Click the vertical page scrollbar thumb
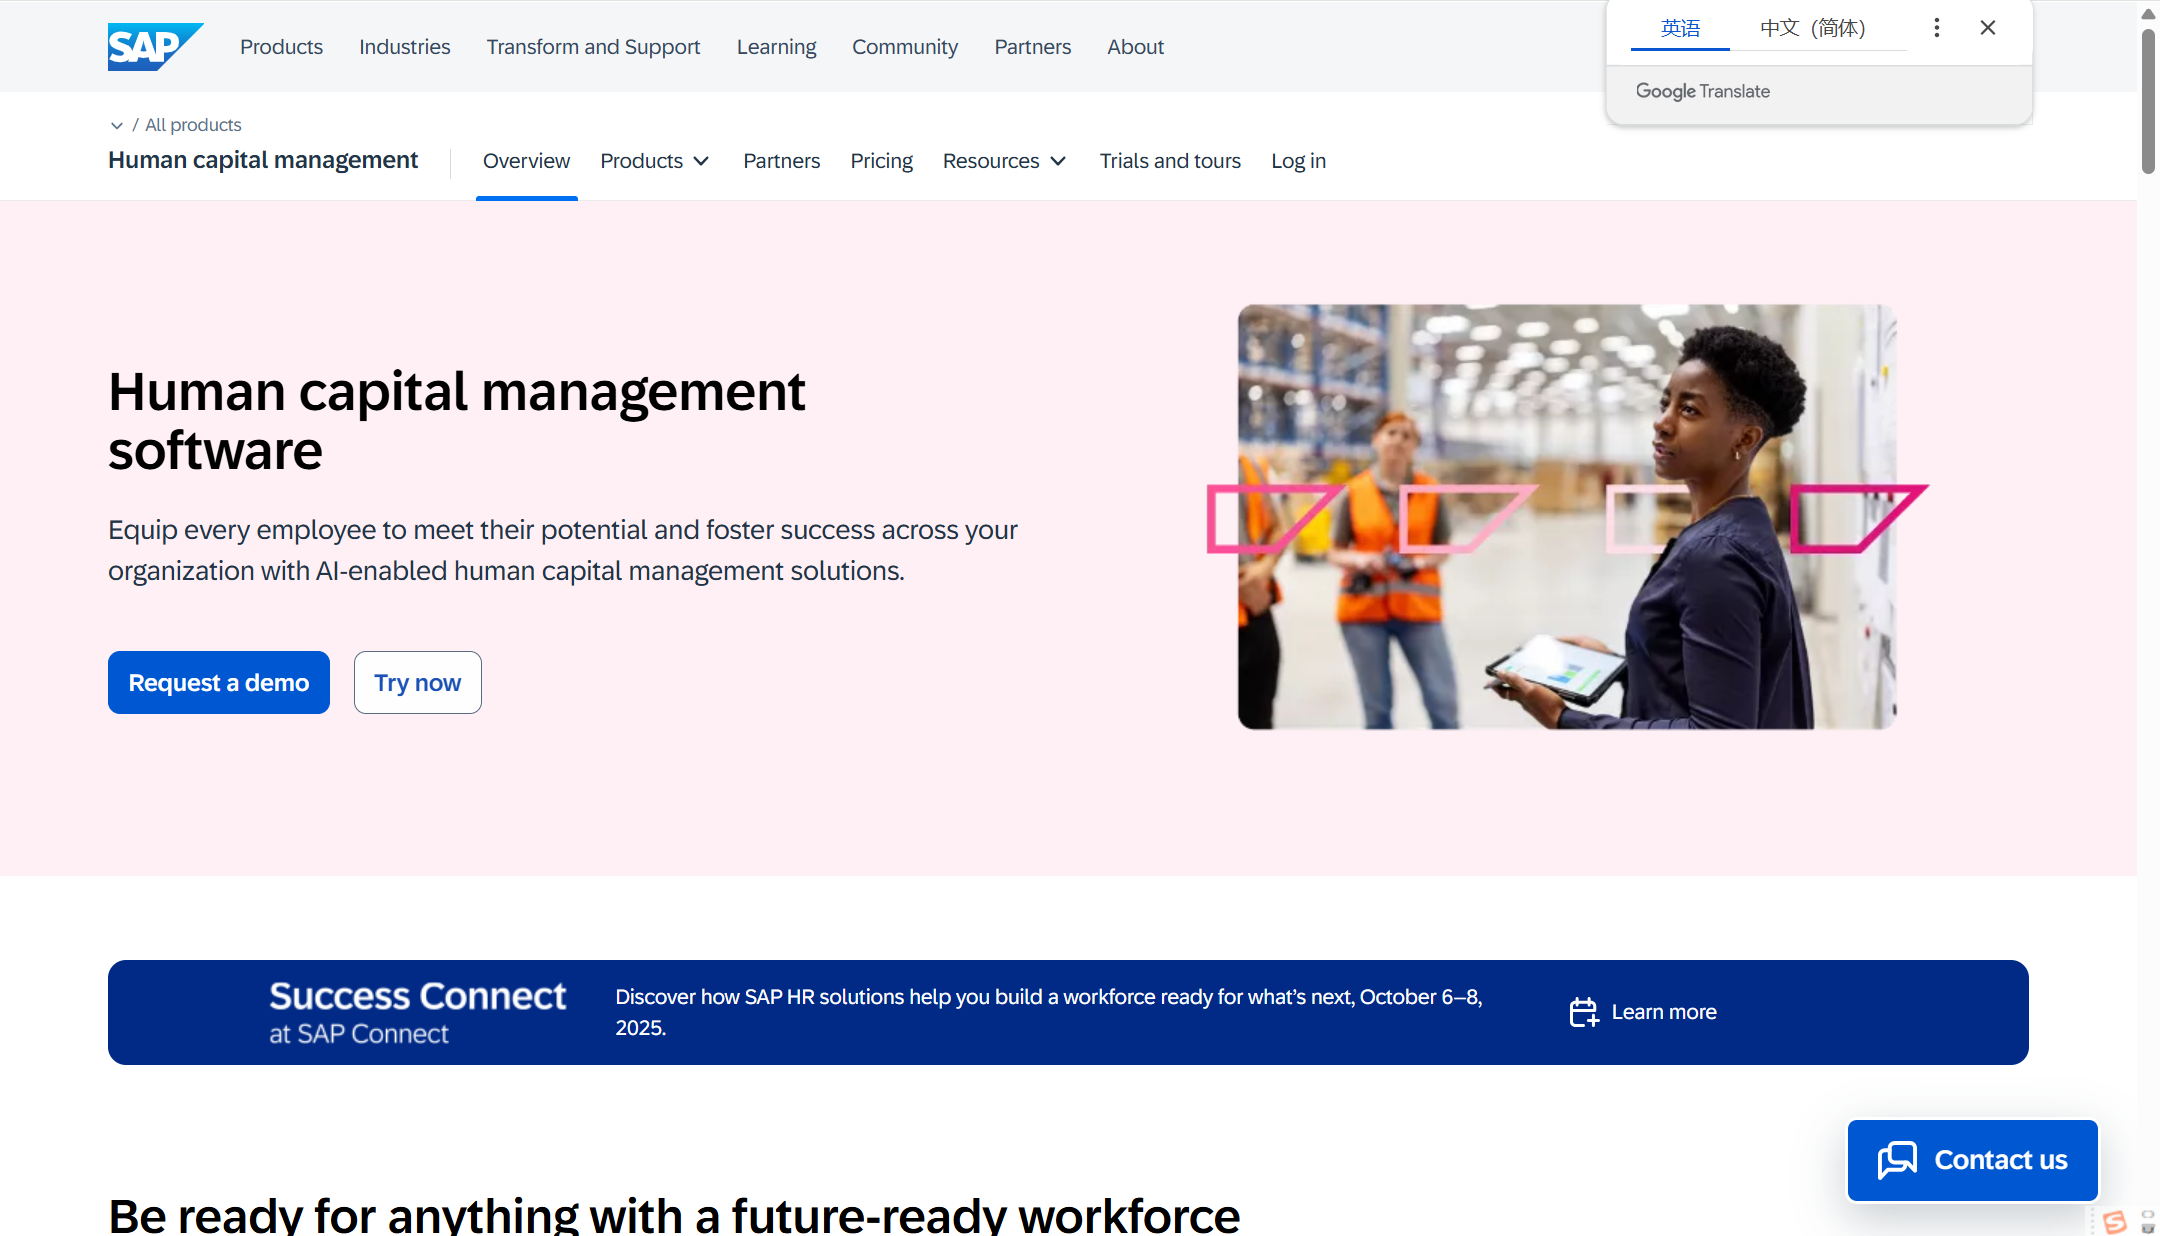Viewport: 2160px width, 1236px height. click(2147, 100)
